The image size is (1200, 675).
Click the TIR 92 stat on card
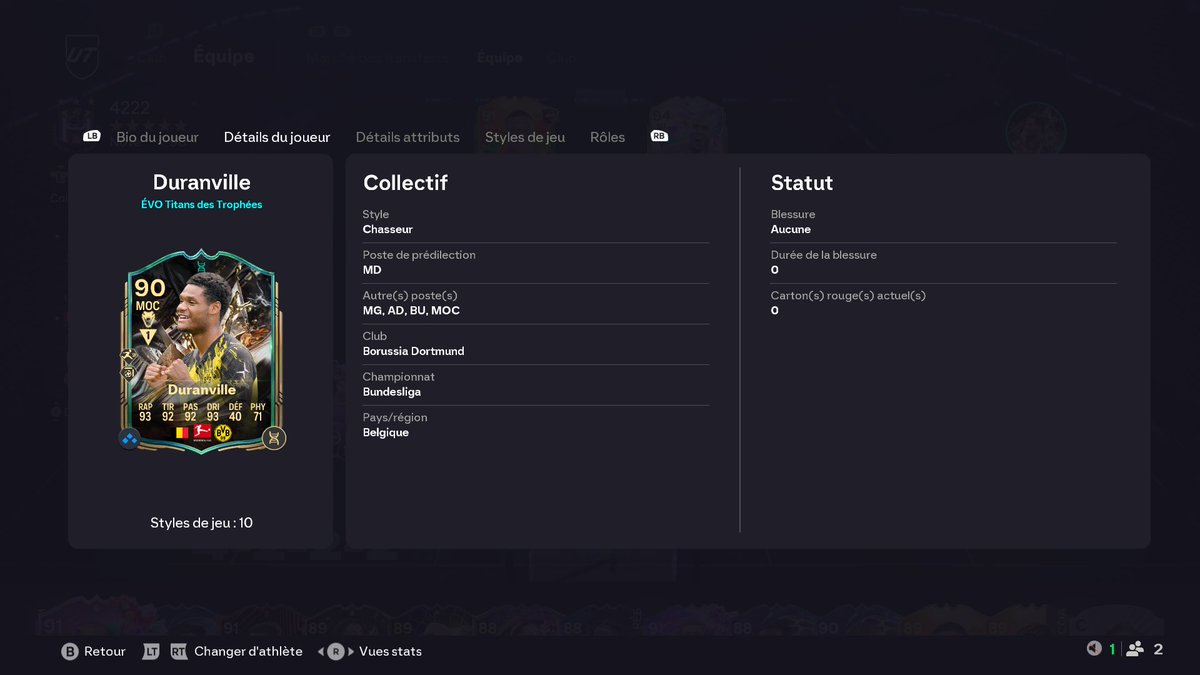pos(168,412)
